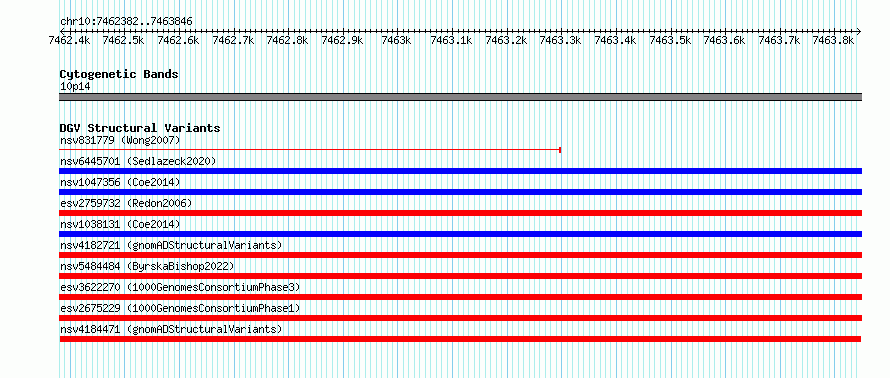Click the 7462.9k ruler tick label
The image size is (890, 378).
342,40
